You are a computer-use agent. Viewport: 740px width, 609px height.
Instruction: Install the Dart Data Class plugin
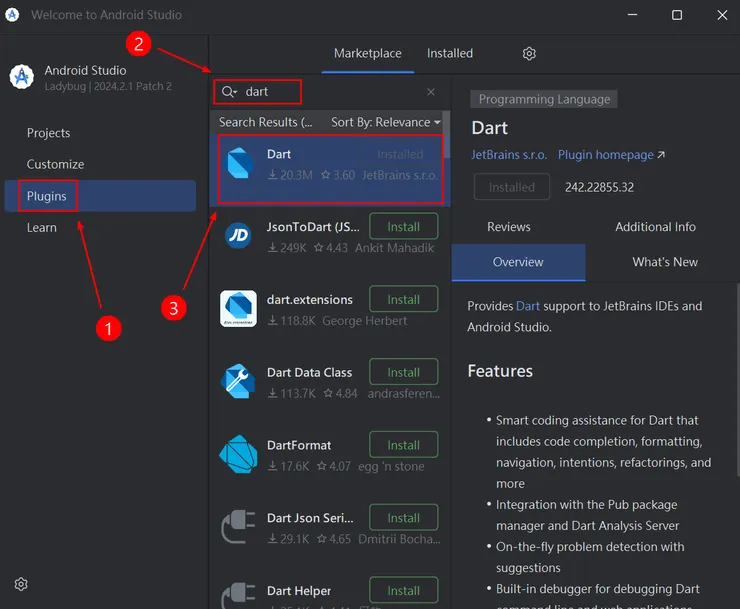pos(404,372)
